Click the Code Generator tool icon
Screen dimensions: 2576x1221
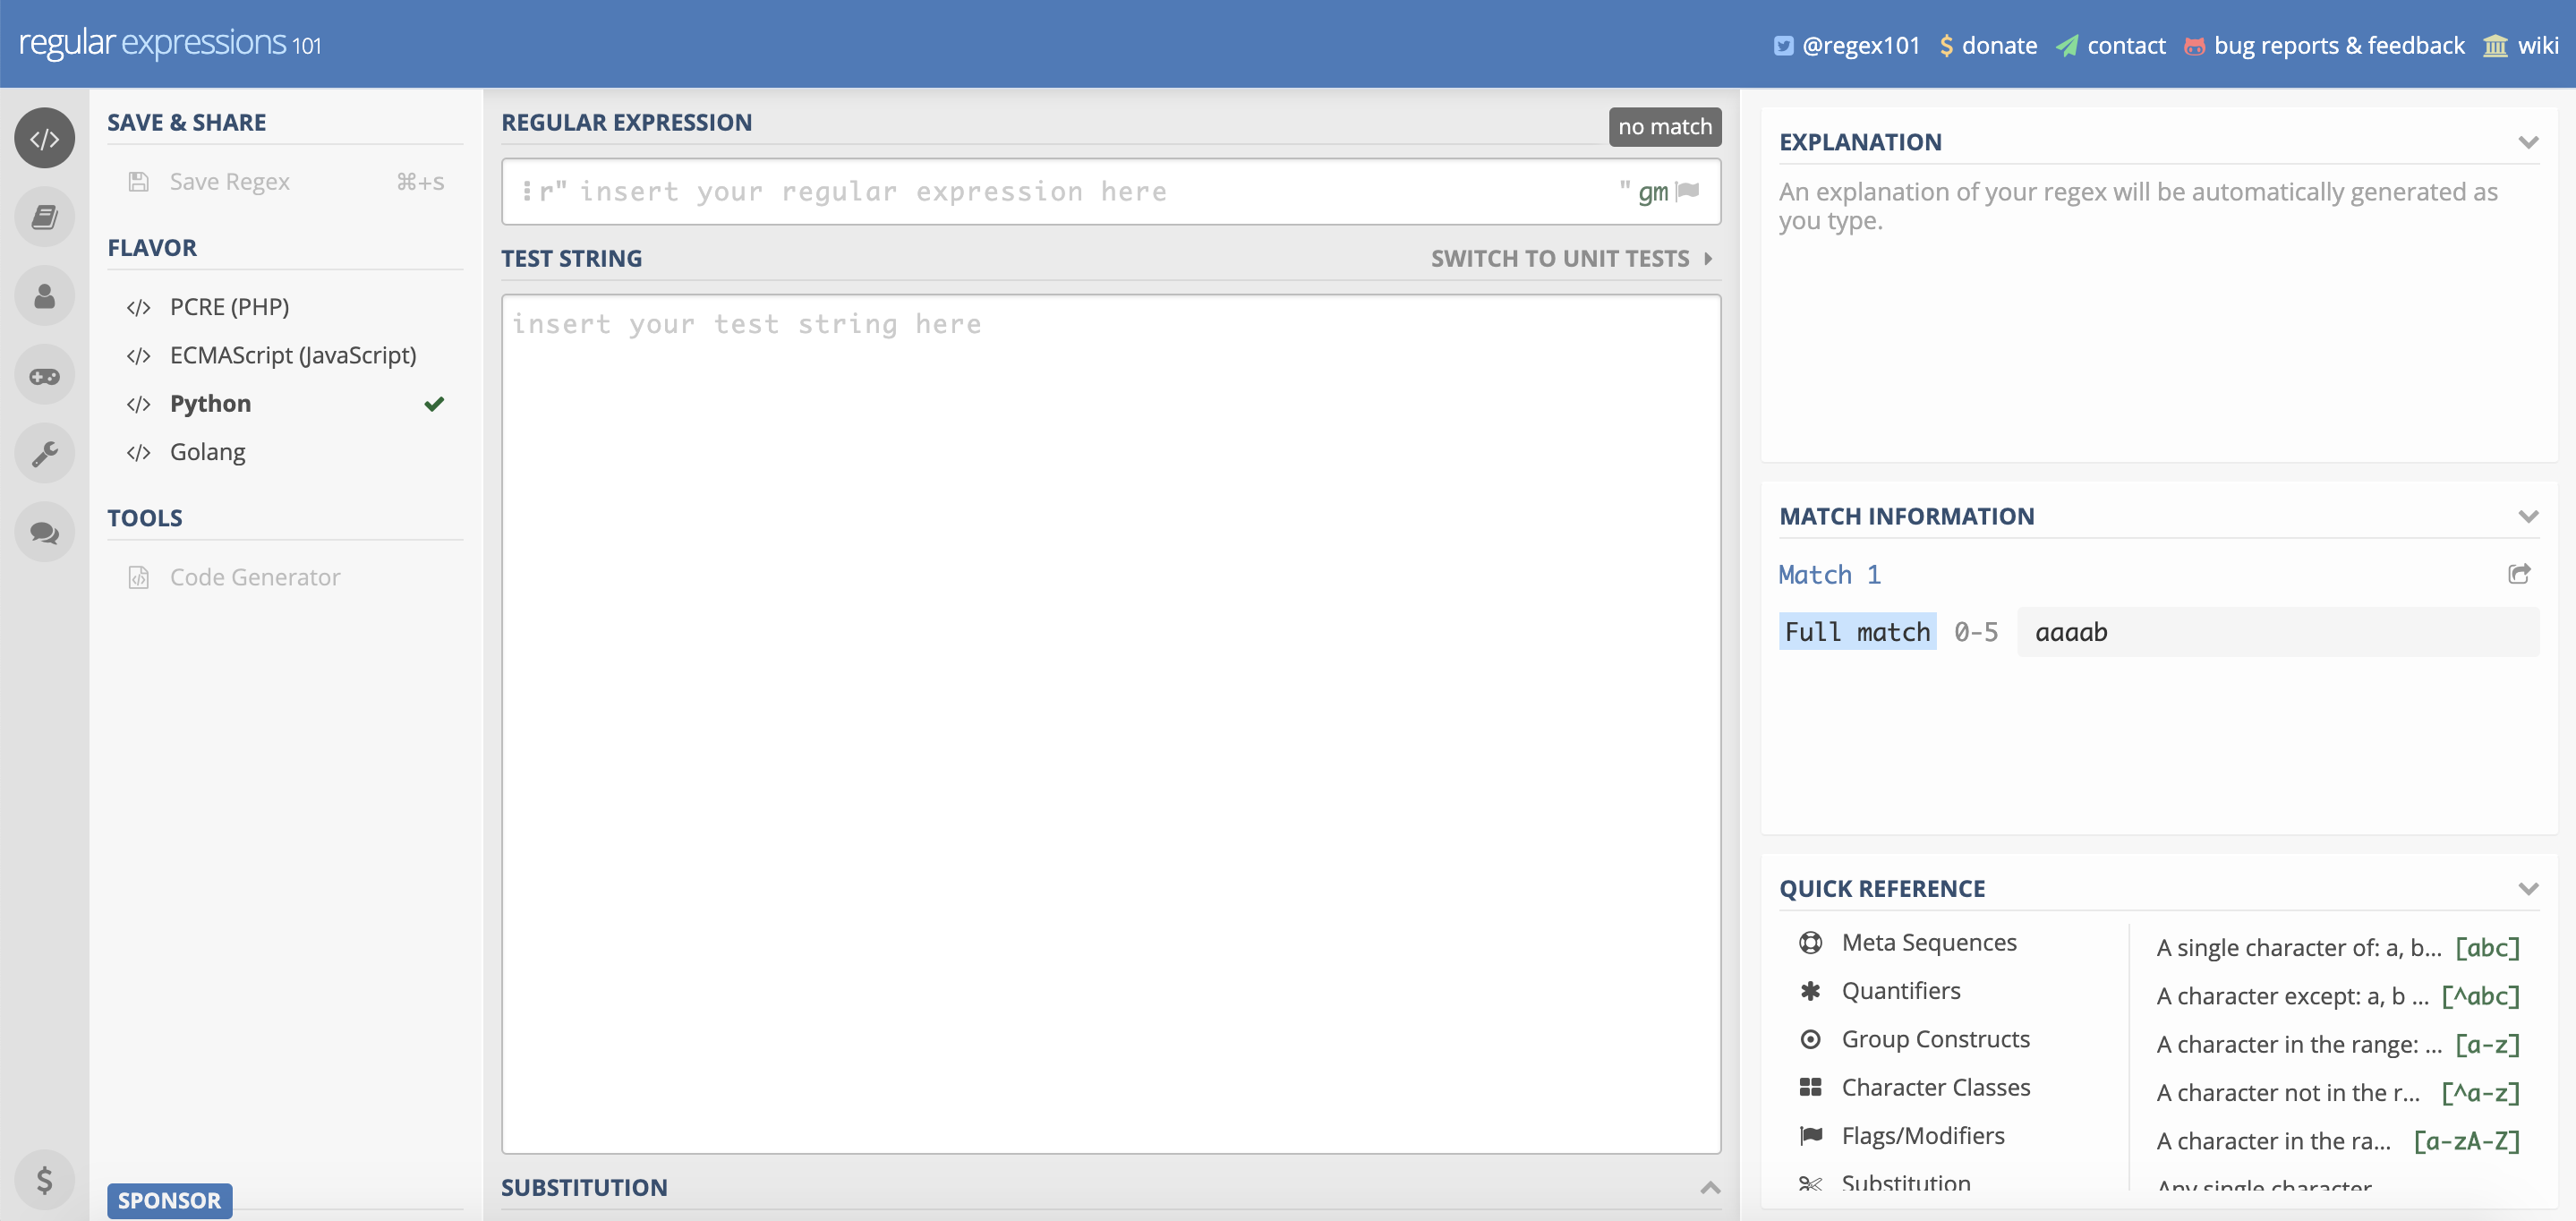point(140,576)
